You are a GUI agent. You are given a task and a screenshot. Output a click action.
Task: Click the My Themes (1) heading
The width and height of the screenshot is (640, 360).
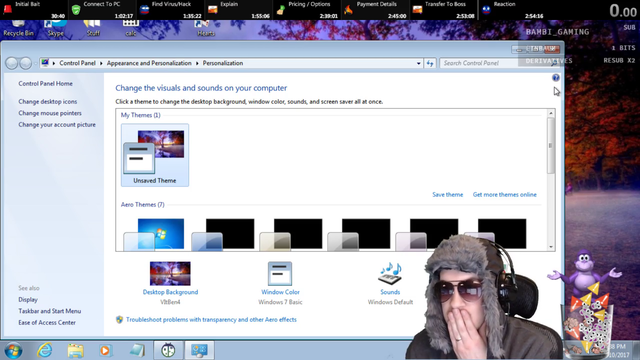[x=140, y=115]
